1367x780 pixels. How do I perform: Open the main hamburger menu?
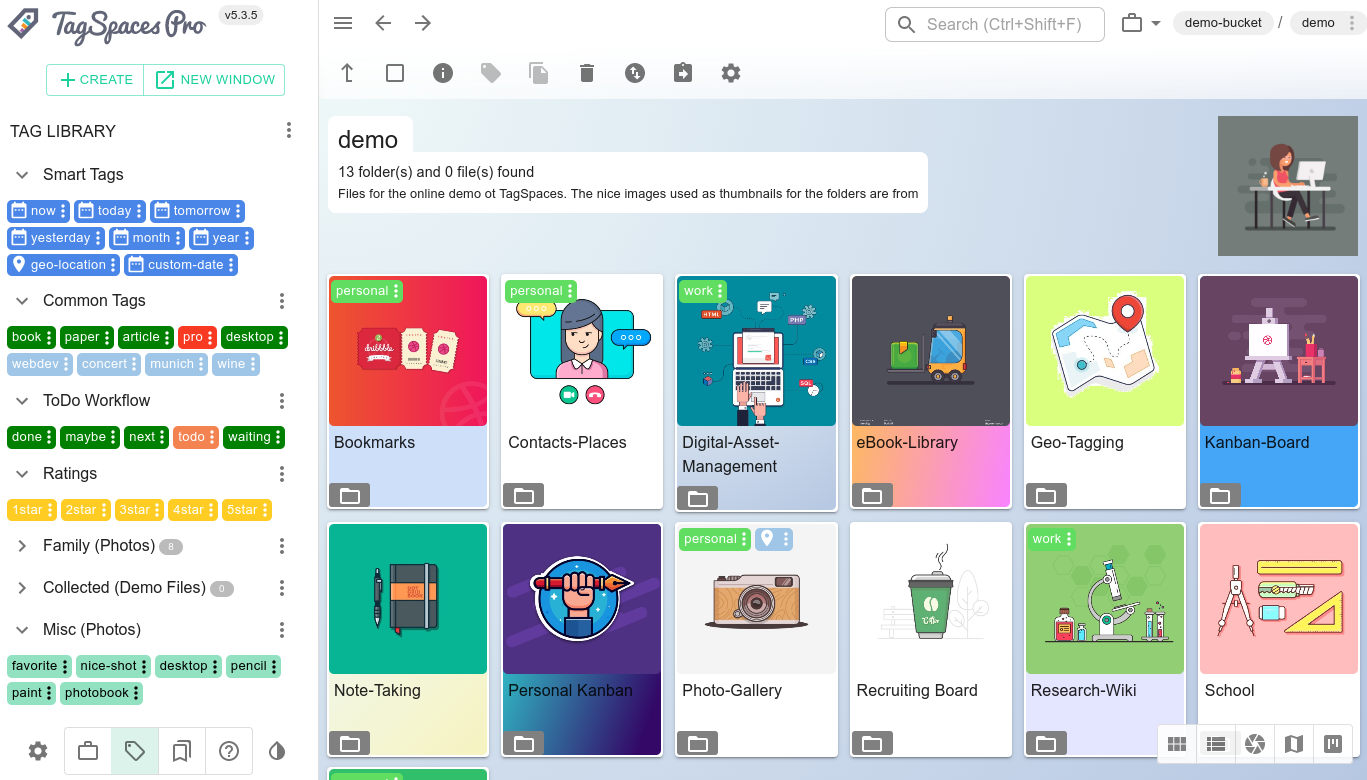pos(343,22)
